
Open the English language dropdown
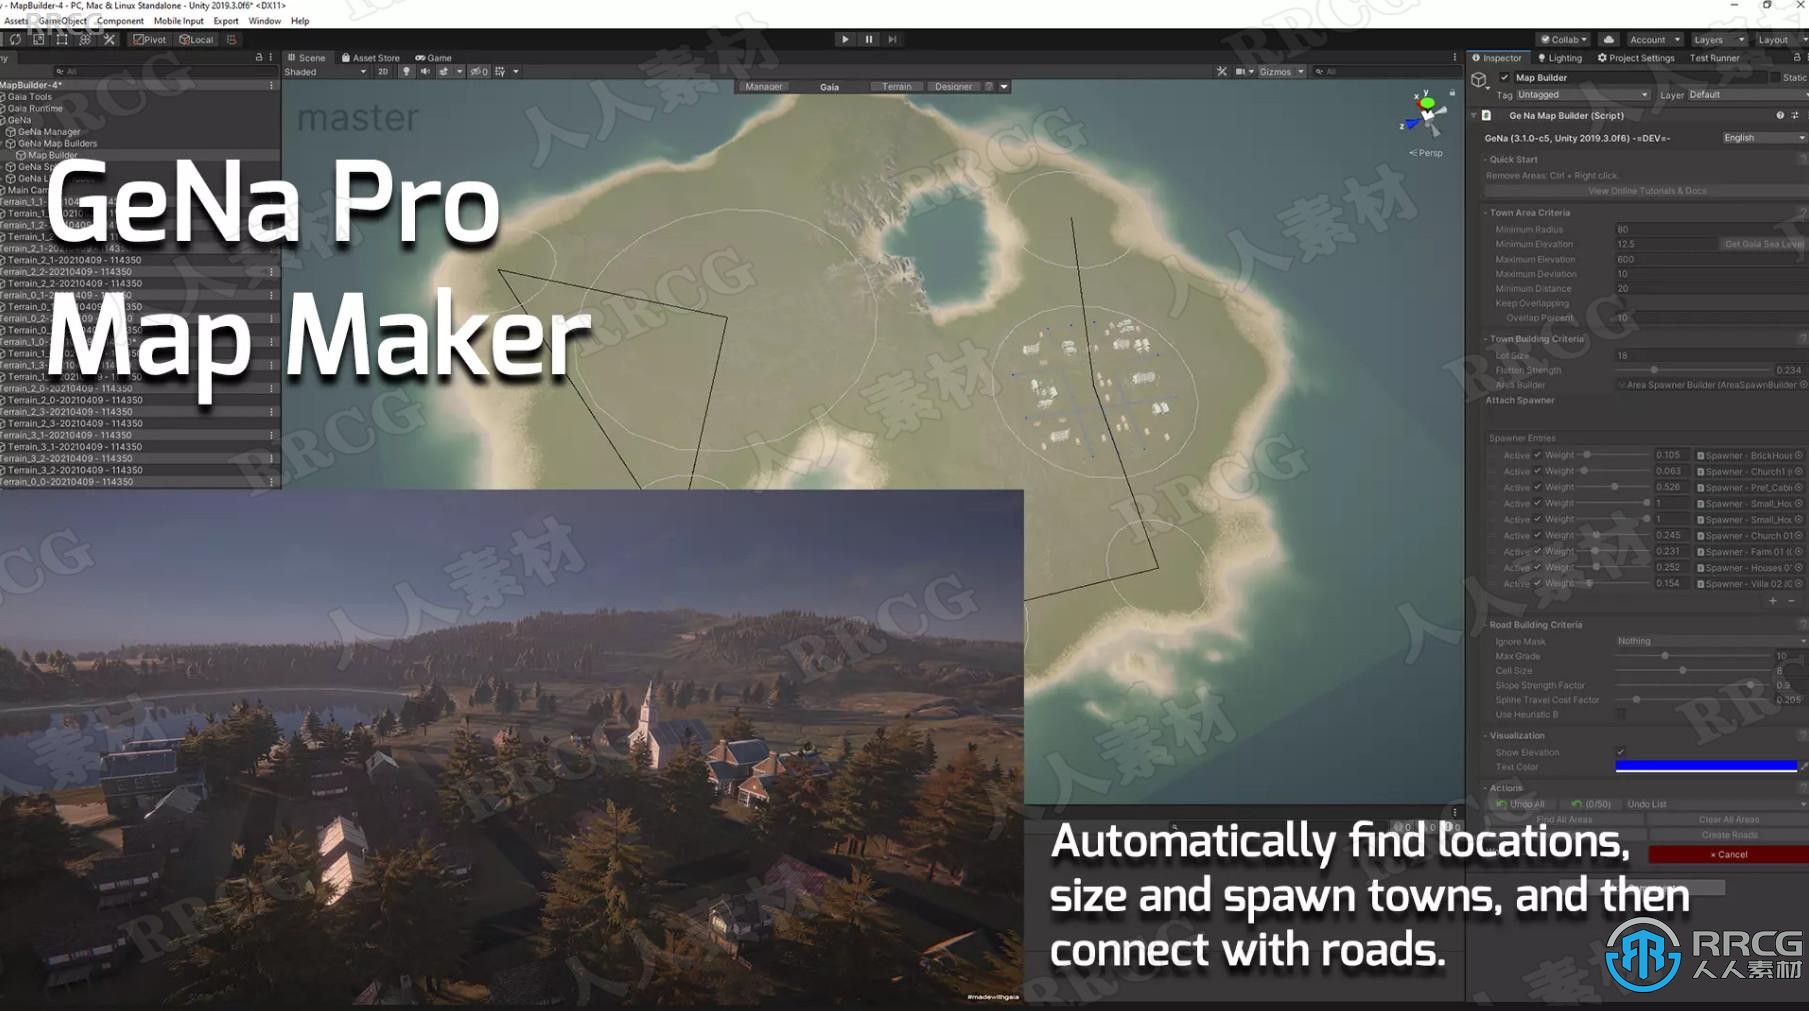pos(1764,138)
